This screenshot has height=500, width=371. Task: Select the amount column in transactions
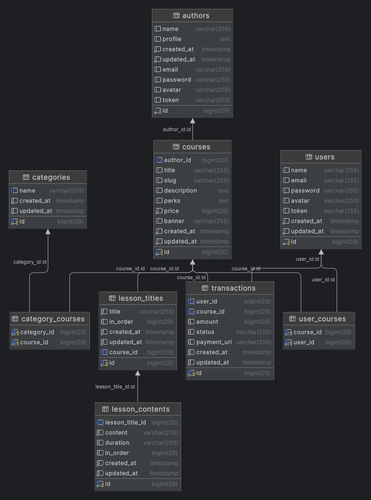tap(229, 322)
